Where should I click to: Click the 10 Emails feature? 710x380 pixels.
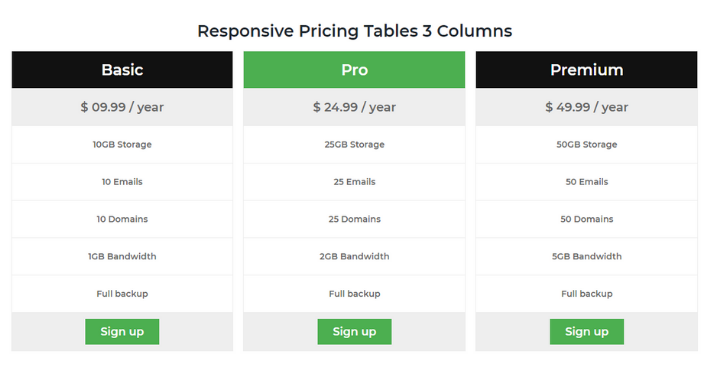[122, 182]
